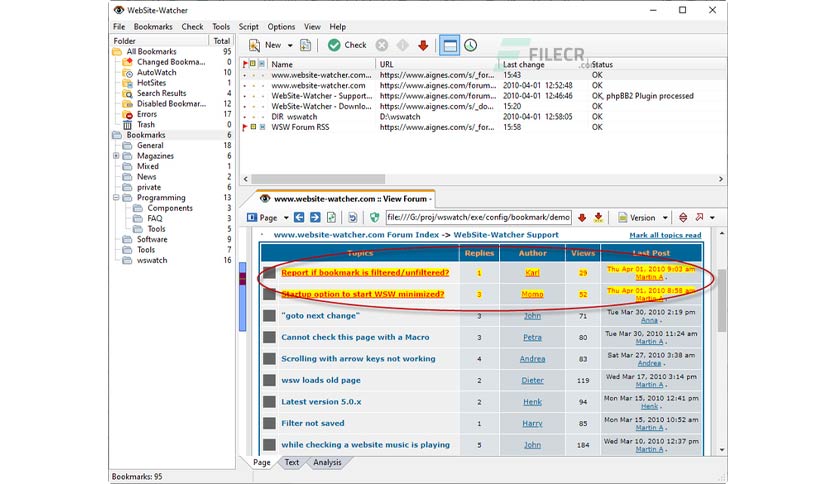
Task: Click the red flag column header icon
Action: pyautogui.click(x=245, y=64)
